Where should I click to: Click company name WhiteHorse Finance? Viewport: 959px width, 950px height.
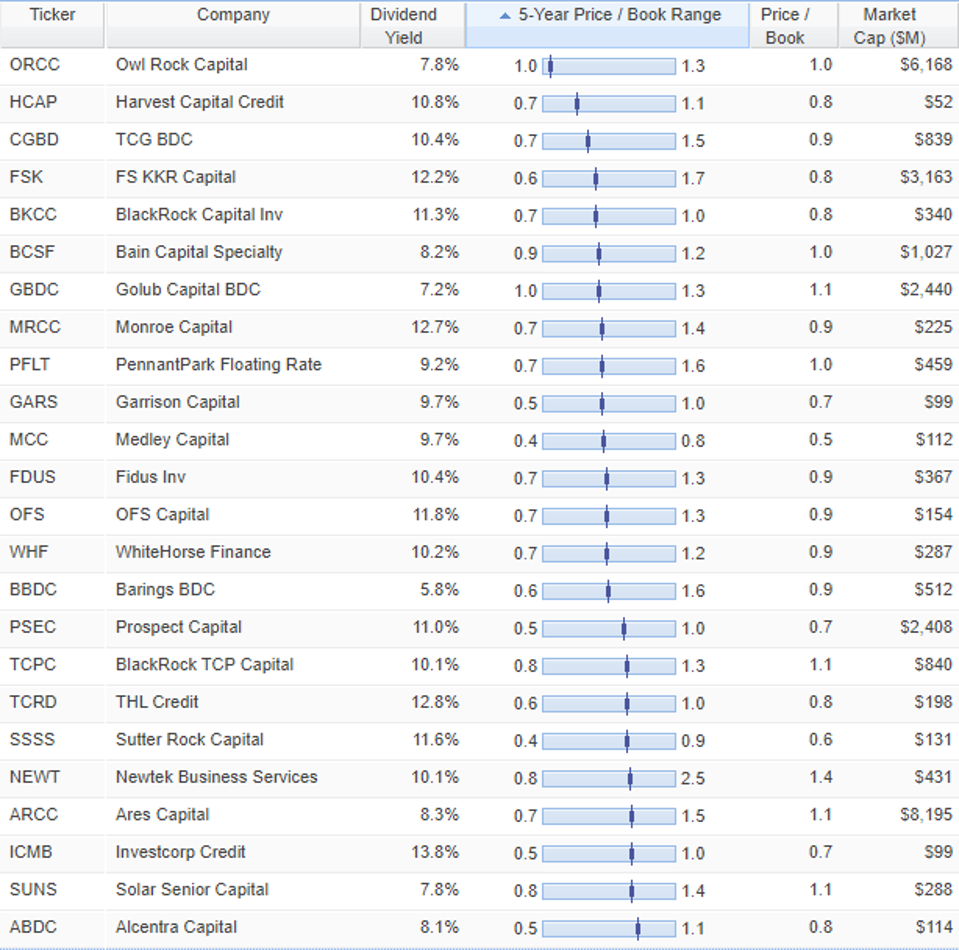tap(193, 552)
